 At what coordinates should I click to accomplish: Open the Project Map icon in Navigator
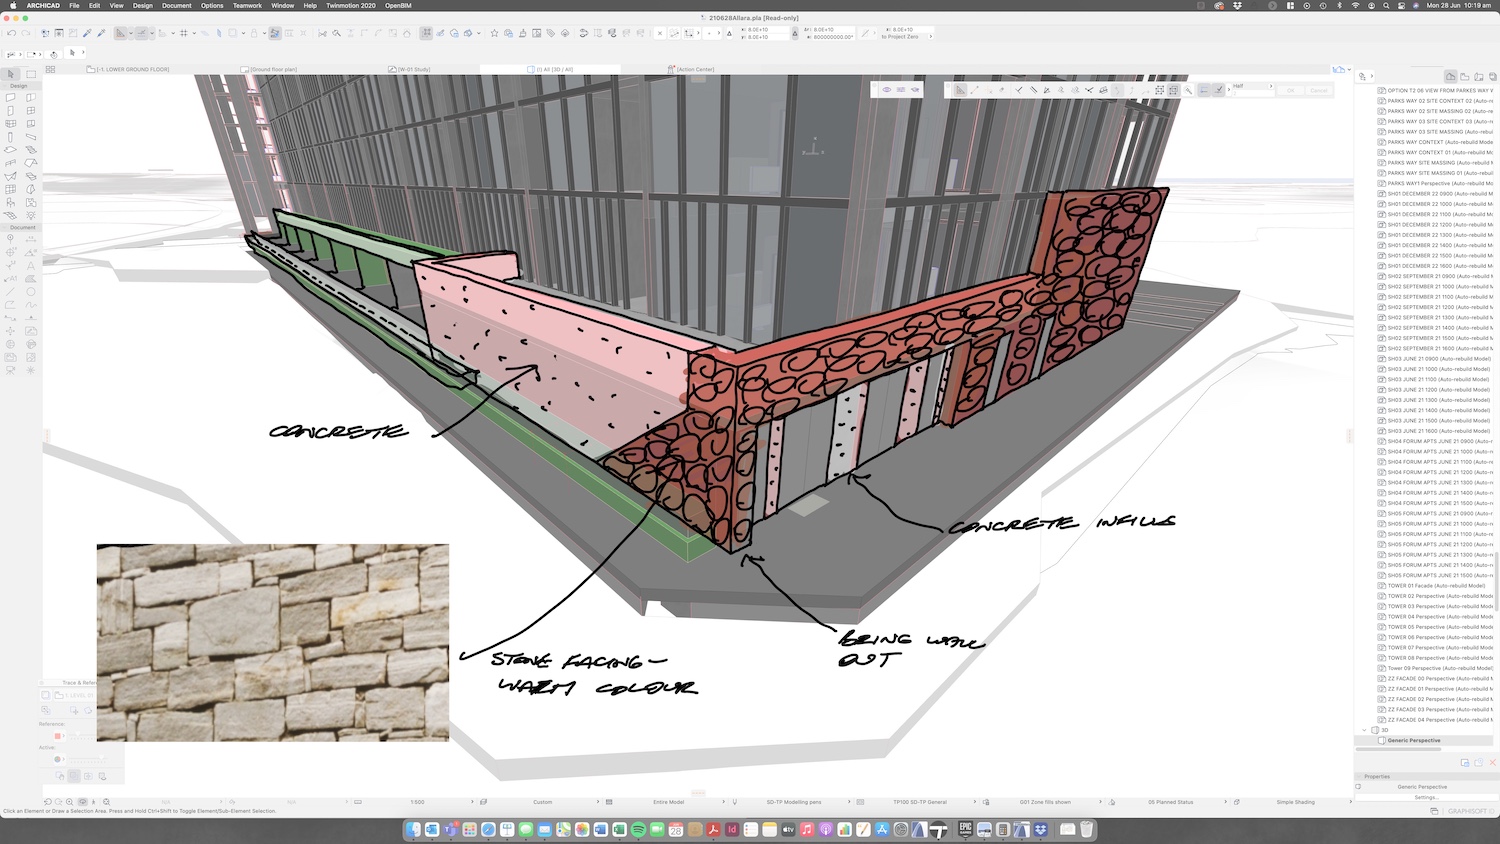point(1450,76)
